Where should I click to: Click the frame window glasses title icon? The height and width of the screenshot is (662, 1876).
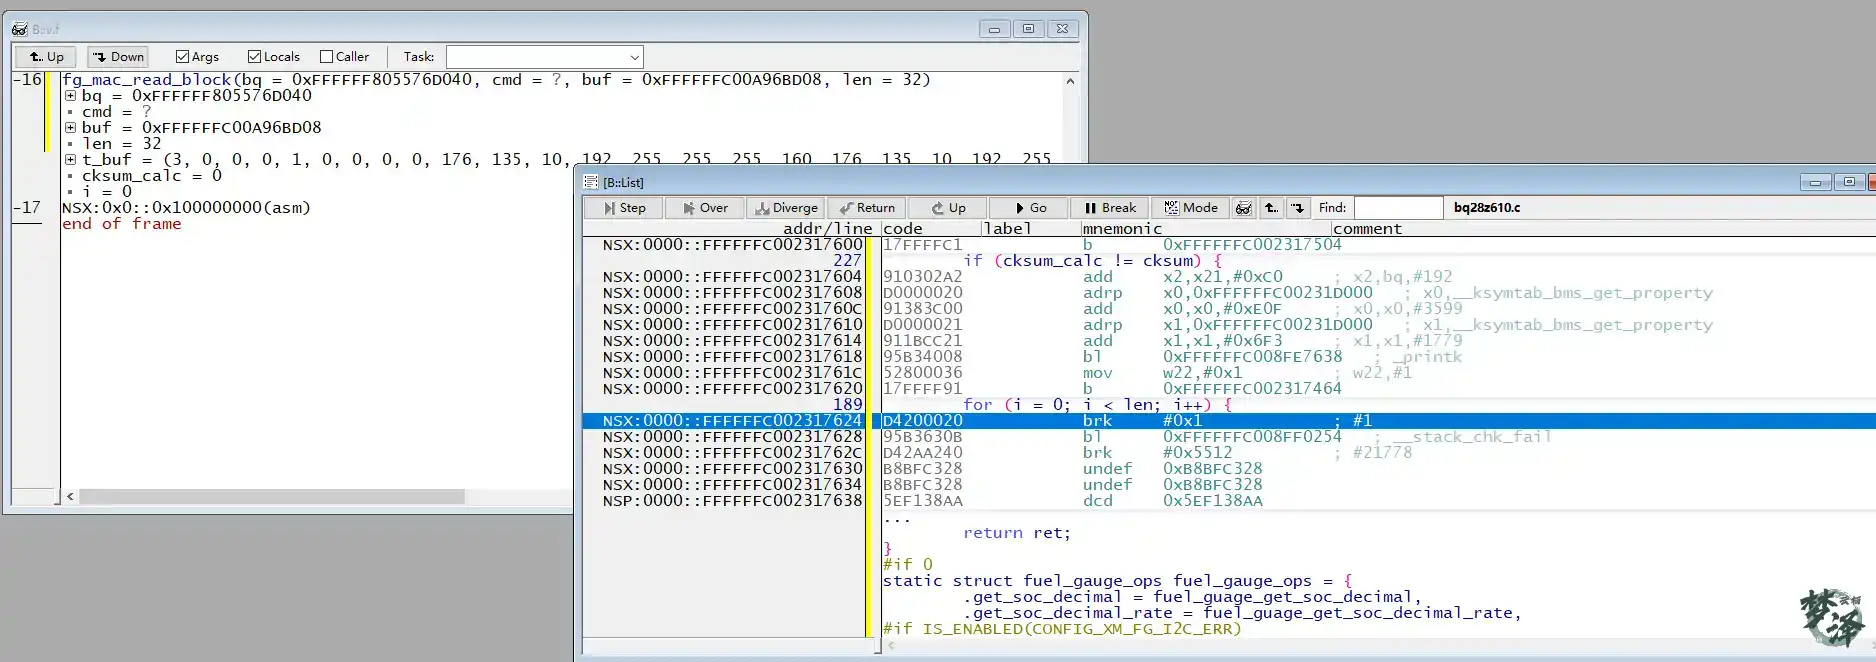coord(19,29)
